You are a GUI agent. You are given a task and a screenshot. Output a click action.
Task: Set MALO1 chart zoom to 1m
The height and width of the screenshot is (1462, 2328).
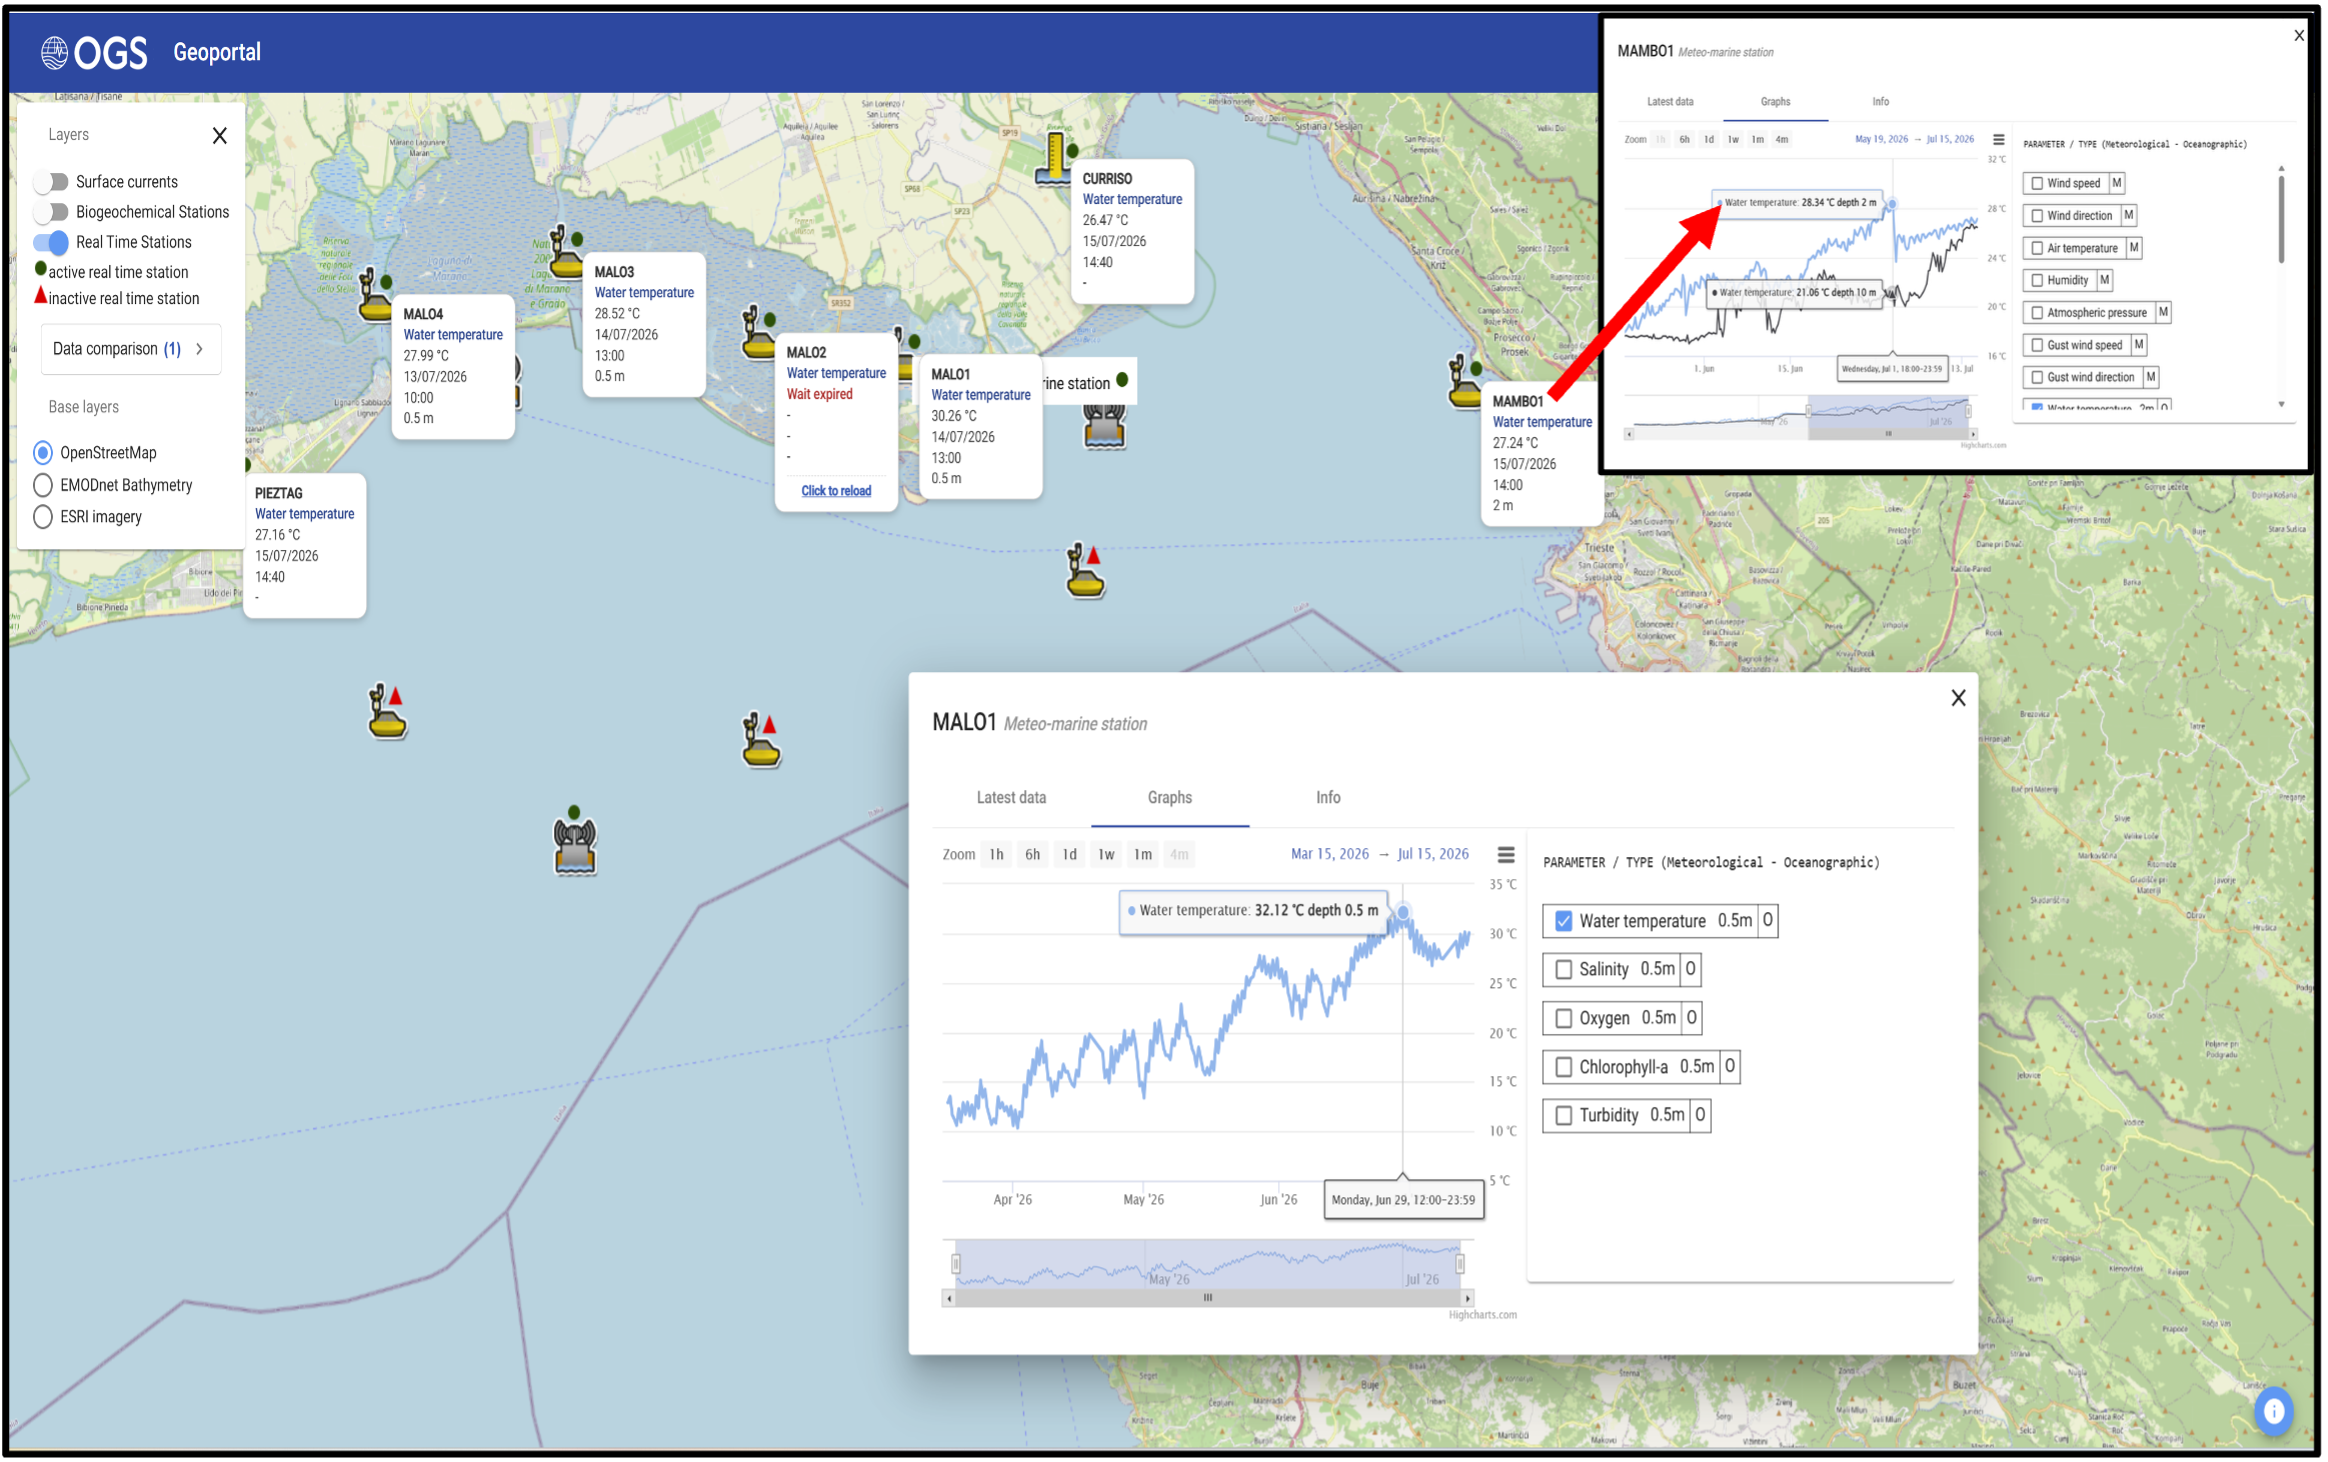1142,855
